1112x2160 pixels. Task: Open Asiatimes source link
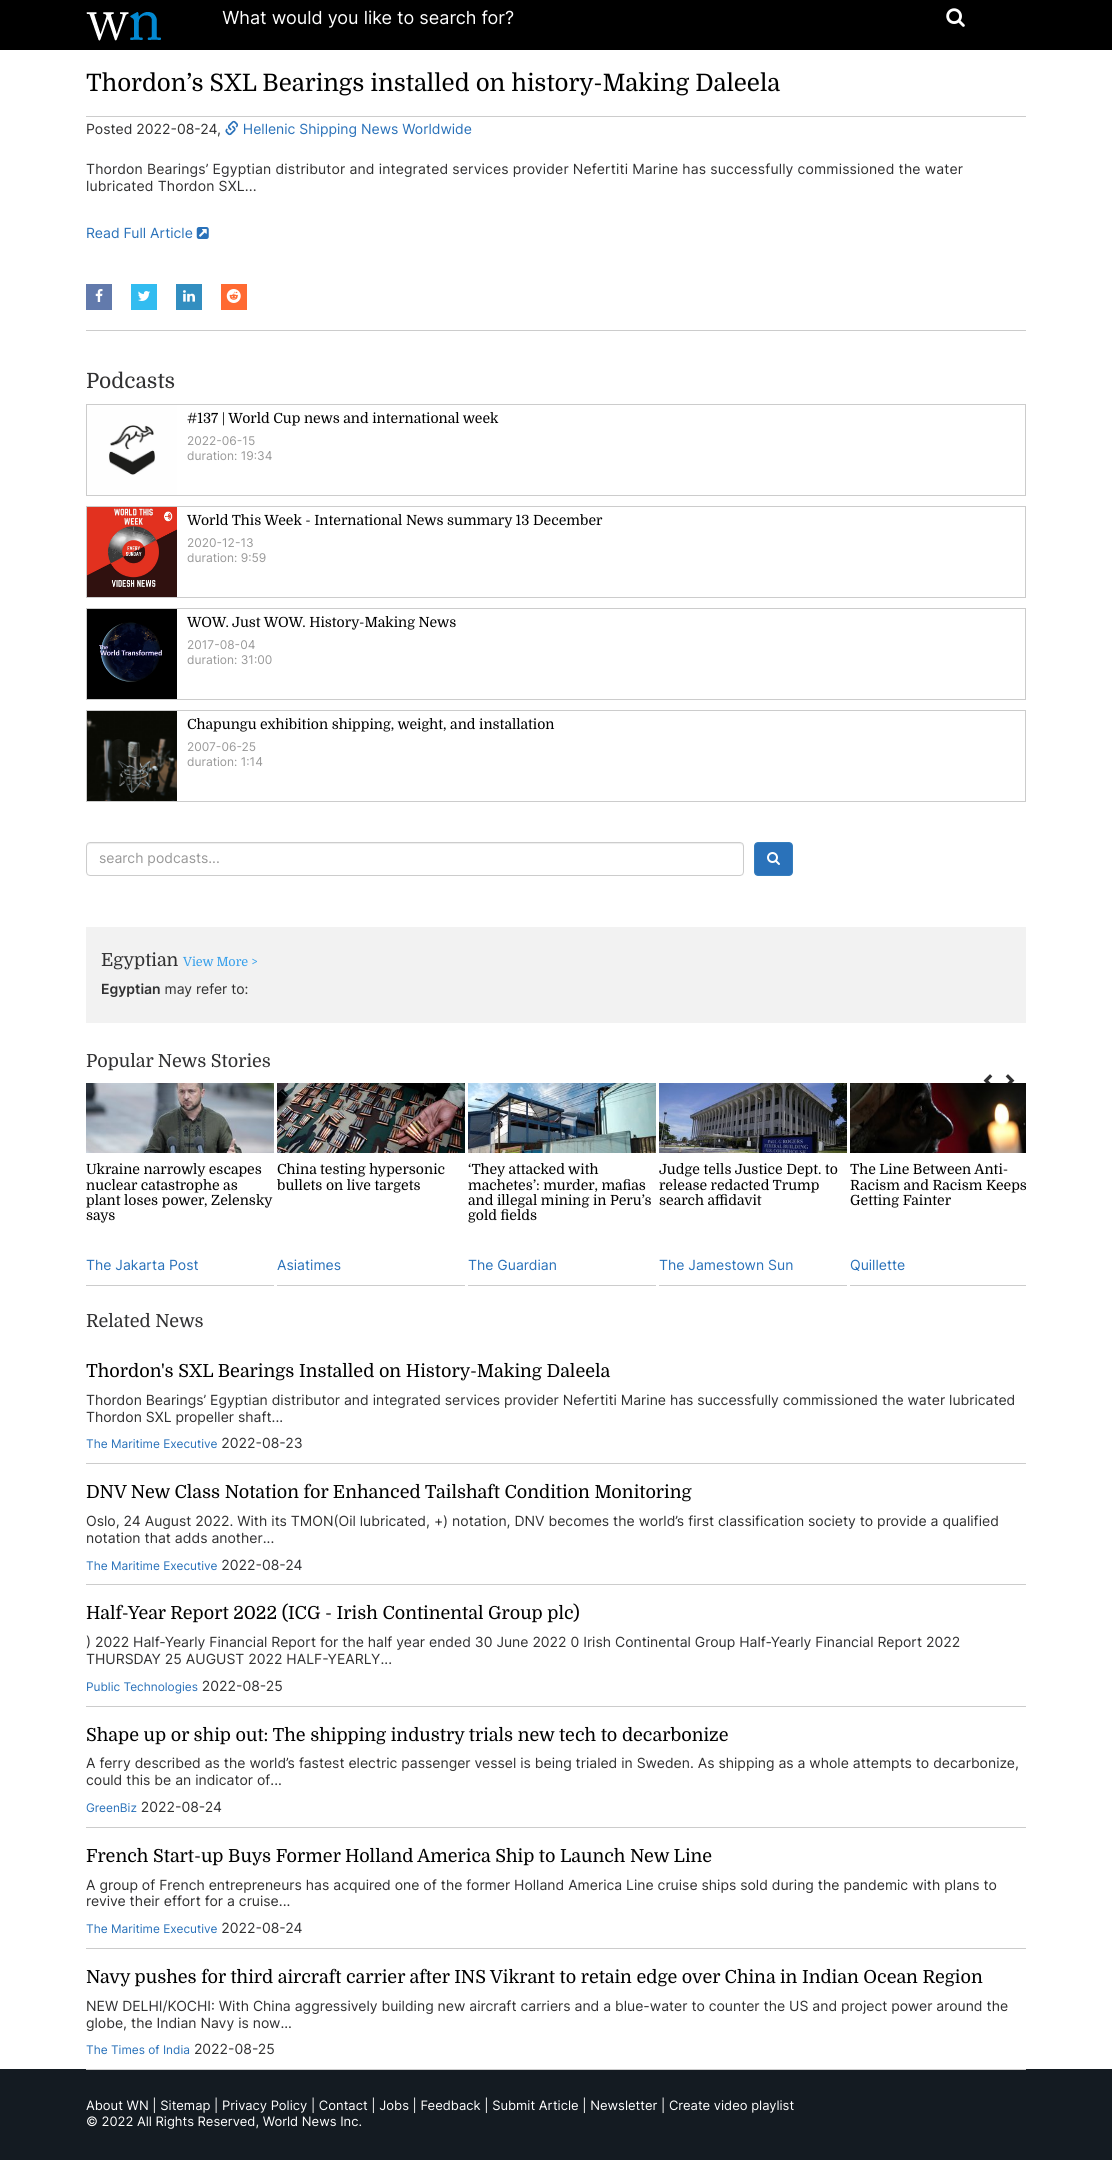(309, 1265)
